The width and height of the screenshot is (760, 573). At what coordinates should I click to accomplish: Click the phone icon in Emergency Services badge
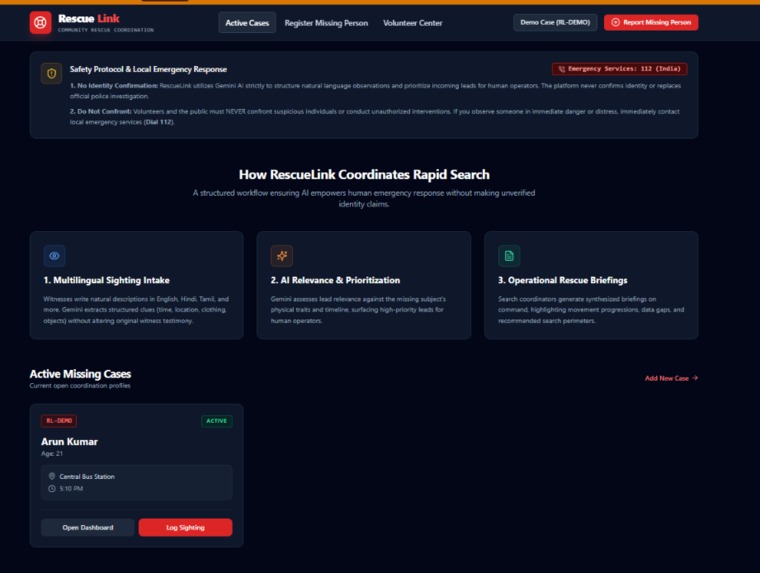[562, 69]
